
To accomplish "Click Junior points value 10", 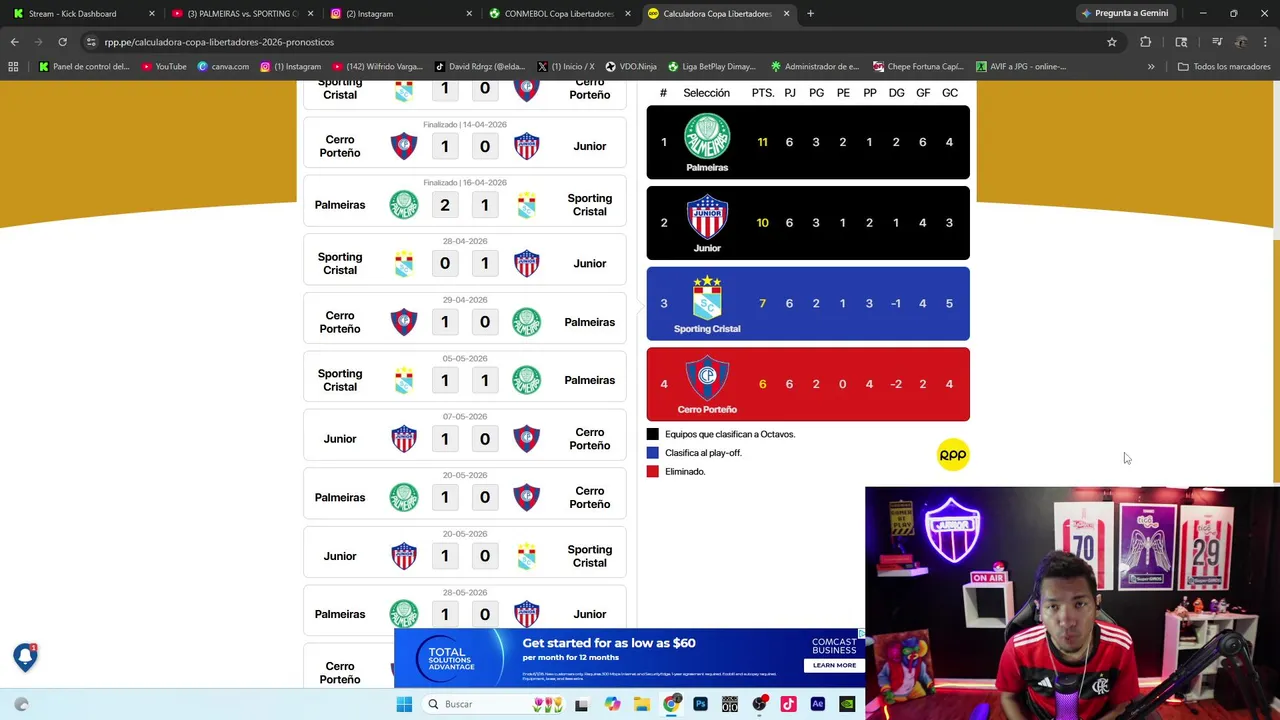I will (x=763, y=223).
